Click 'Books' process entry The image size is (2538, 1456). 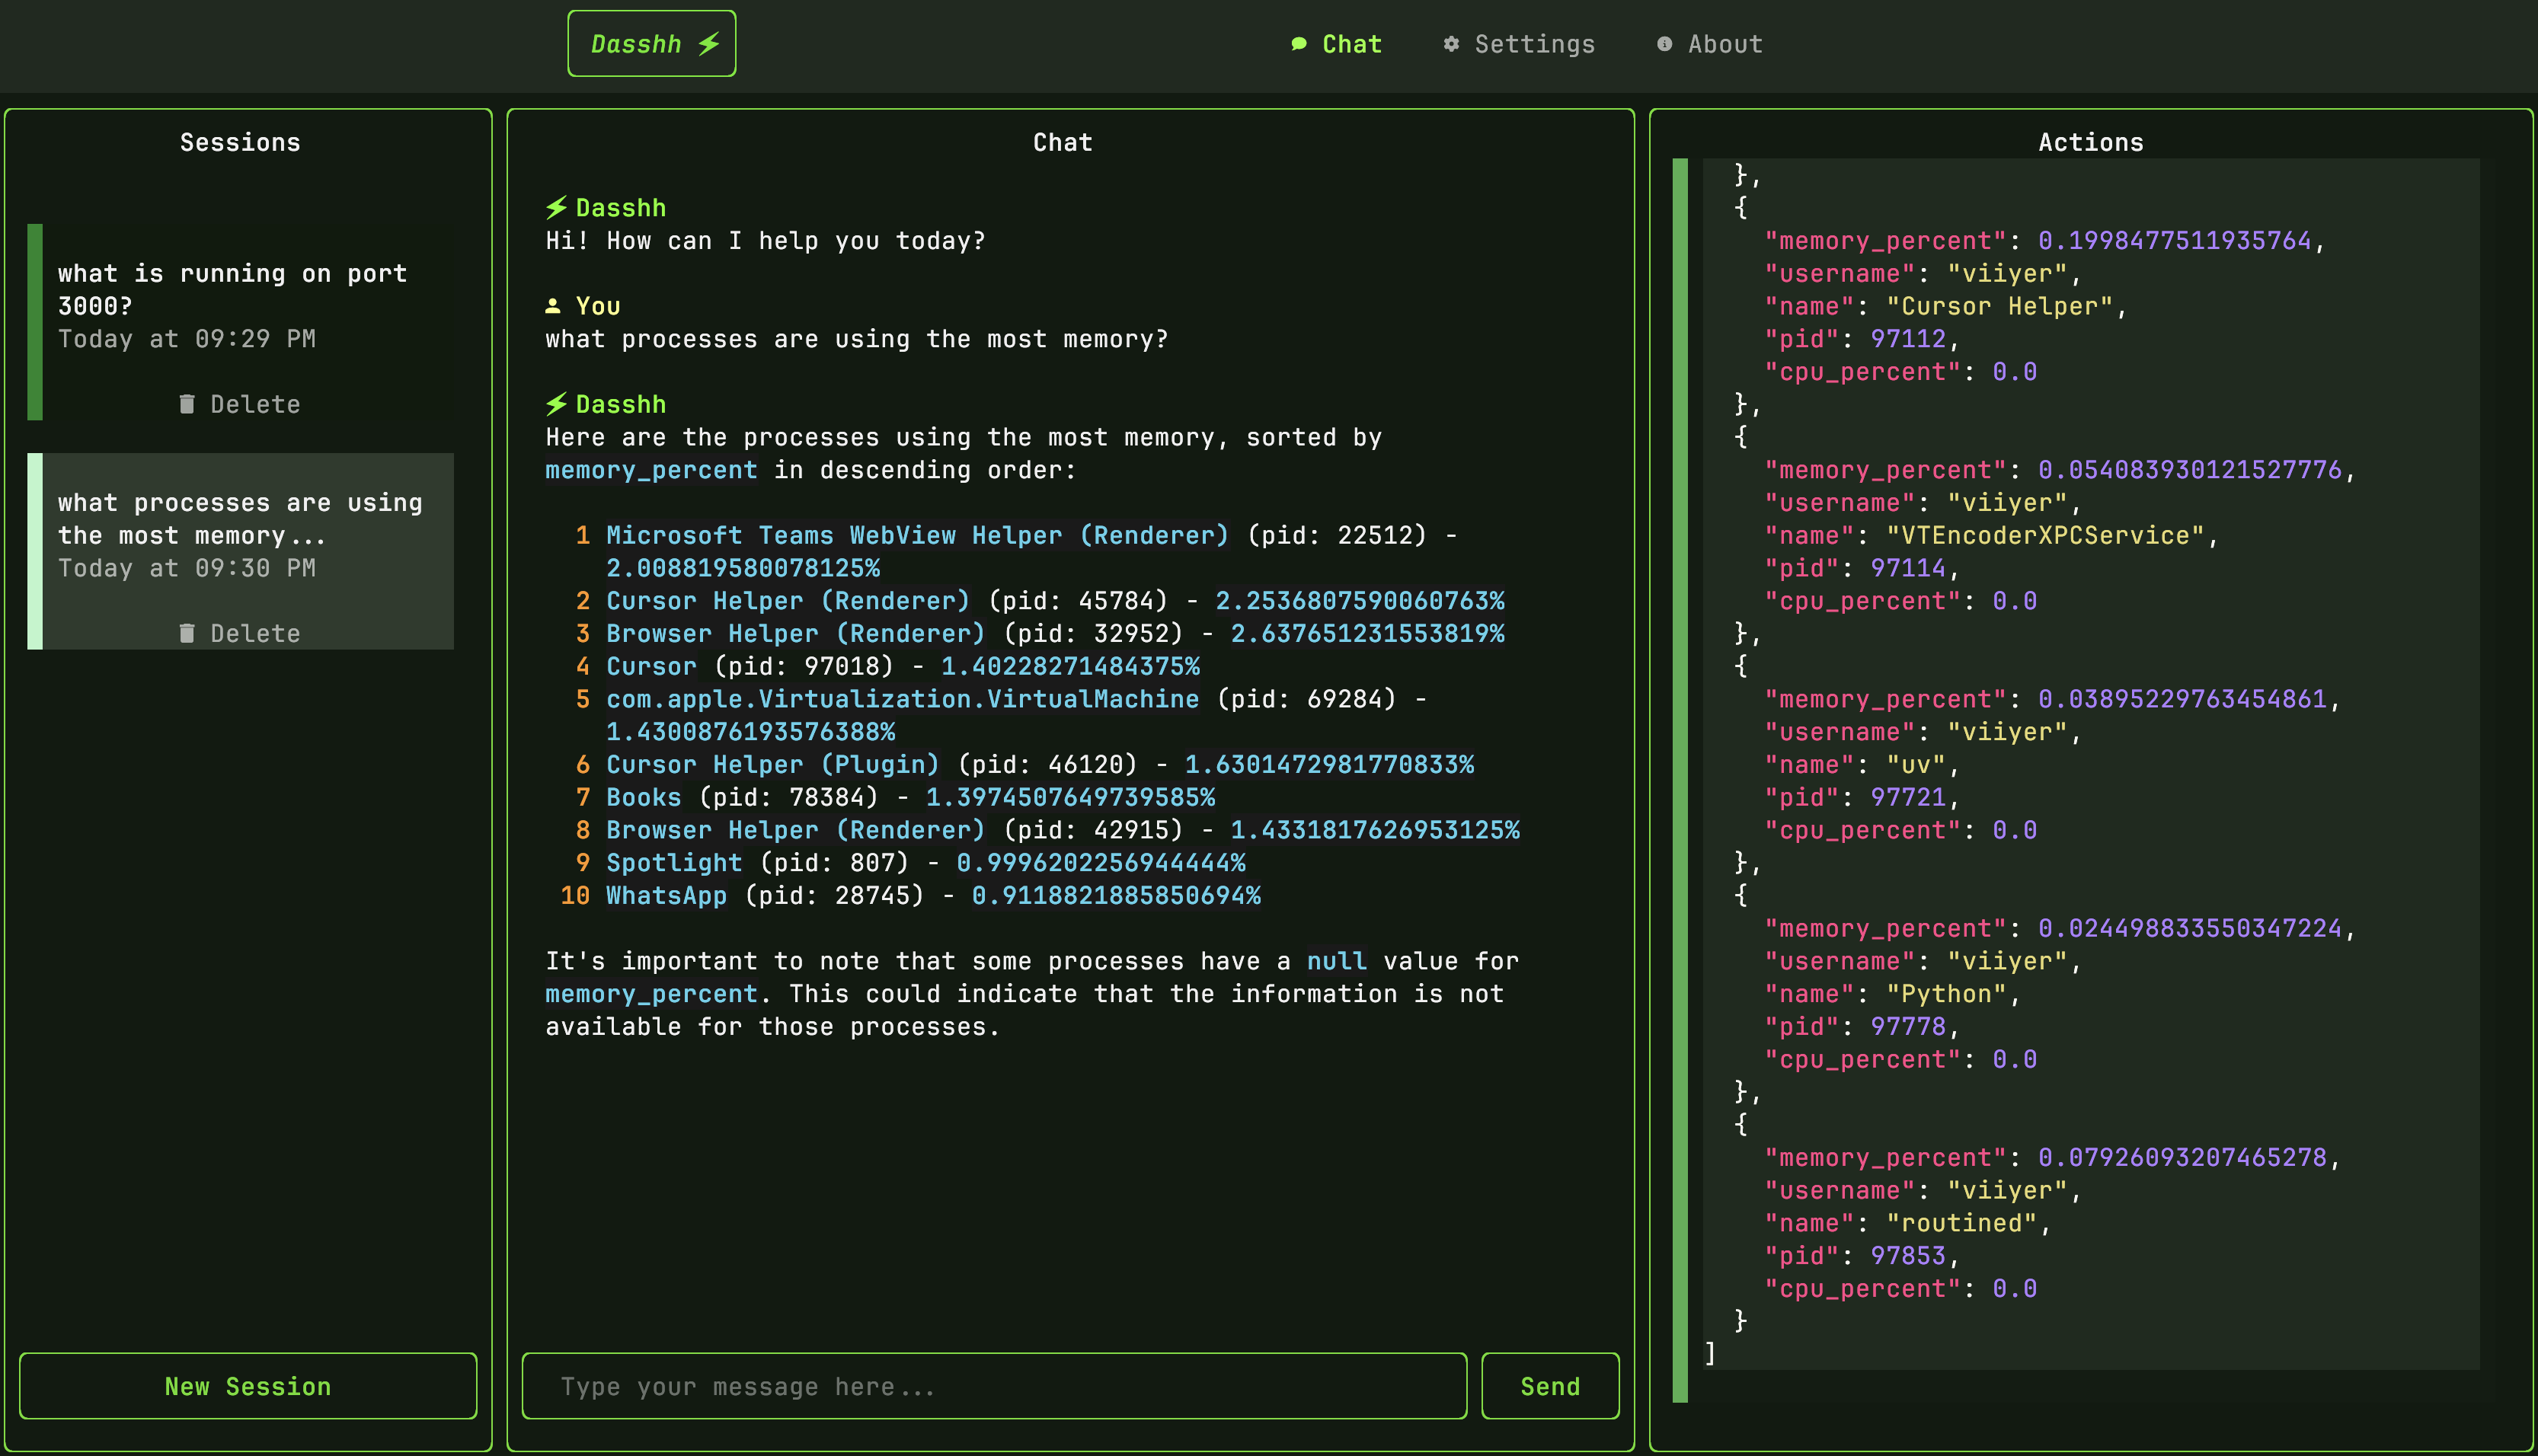pos(643,797)
